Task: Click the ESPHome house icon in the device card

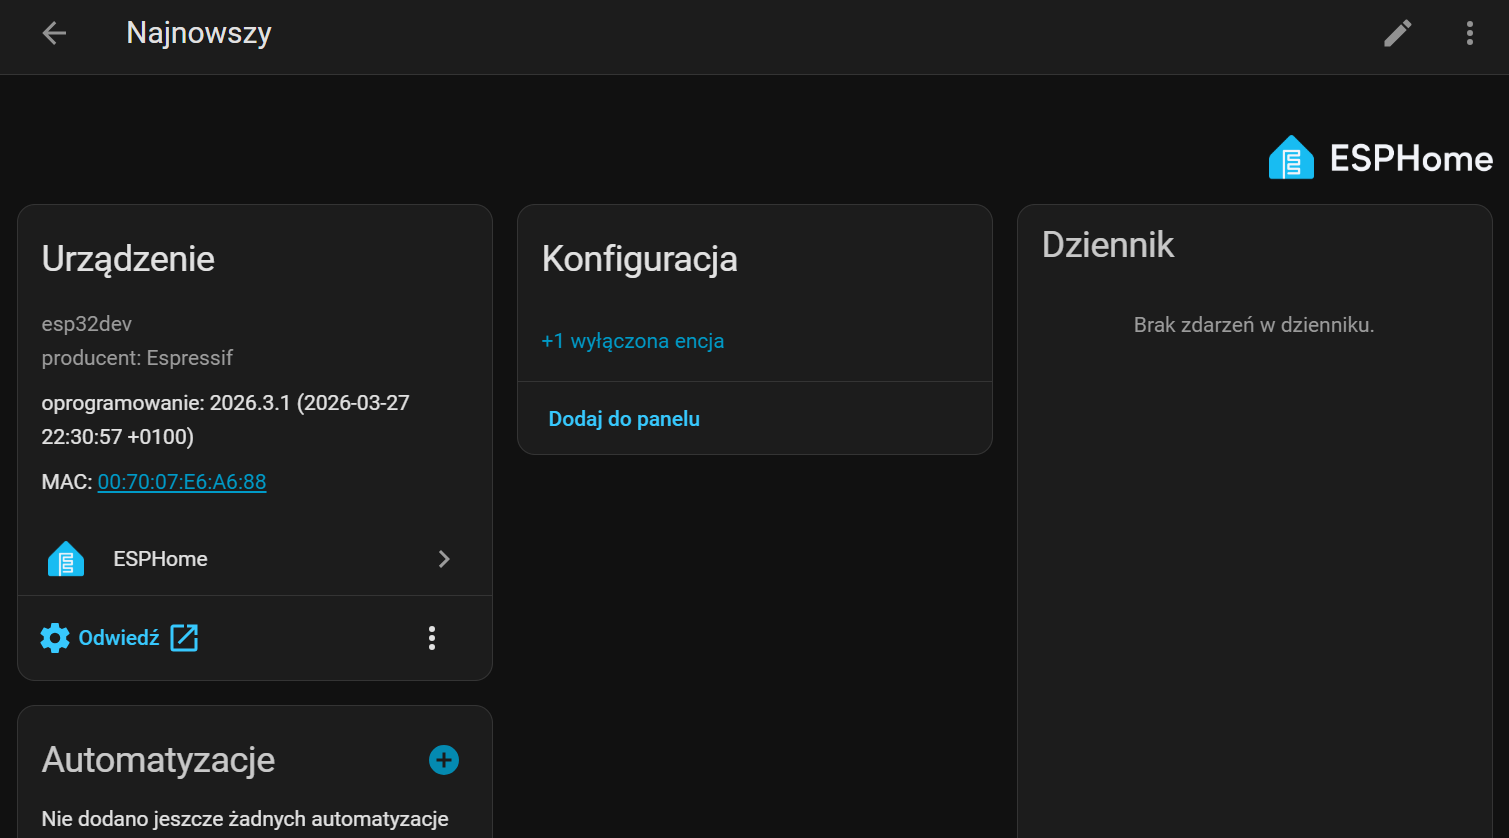Action: [66, 559]
